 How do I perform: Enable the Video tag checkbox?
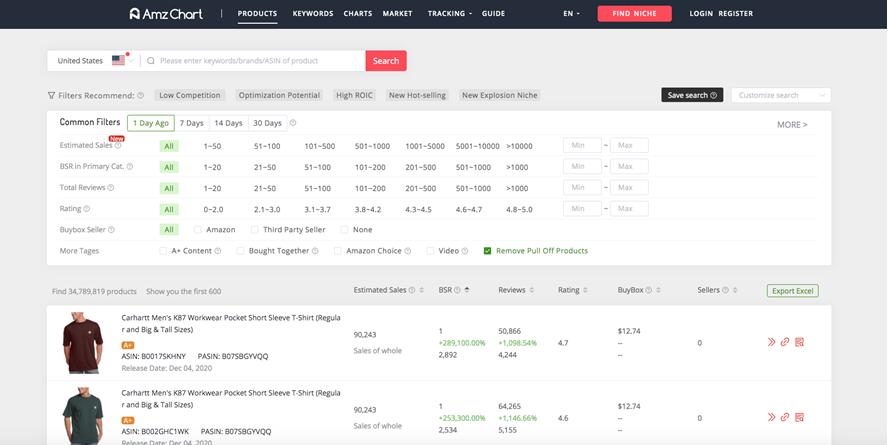(430, 251)
